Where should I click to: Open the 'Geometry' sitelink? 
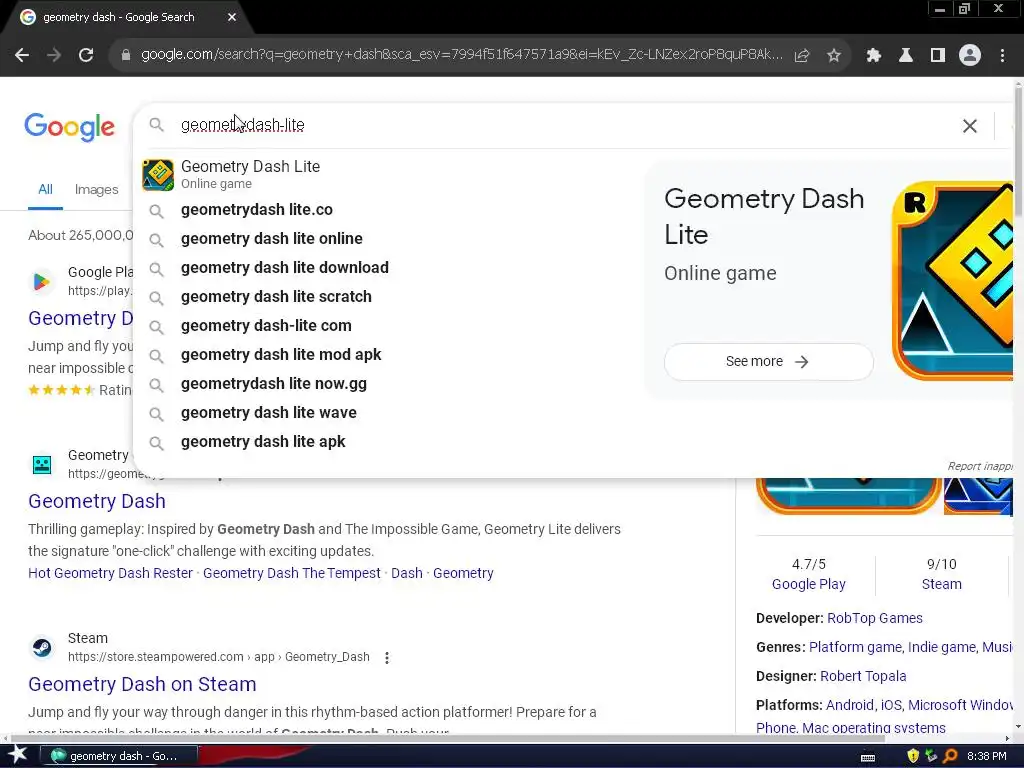(463, 573)
